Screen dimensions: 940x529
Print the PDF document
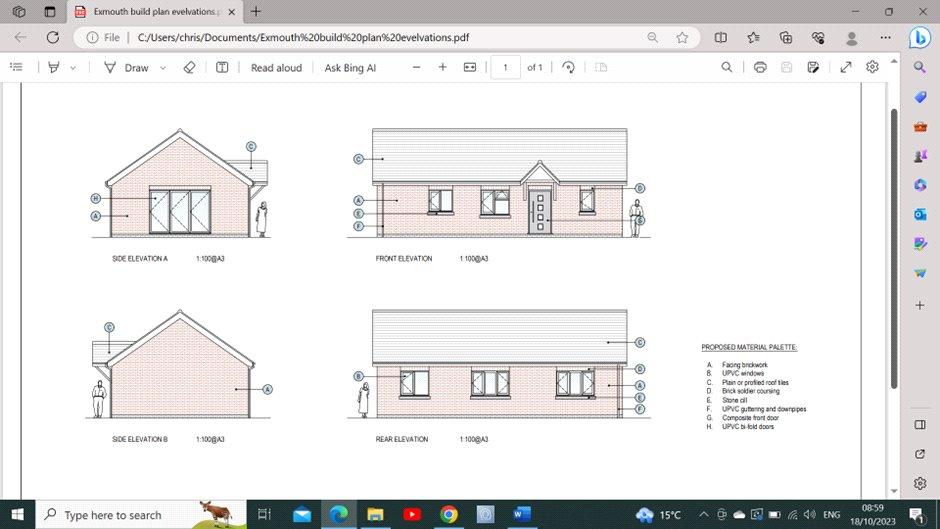pyautogui.click(x=760, y=67)
